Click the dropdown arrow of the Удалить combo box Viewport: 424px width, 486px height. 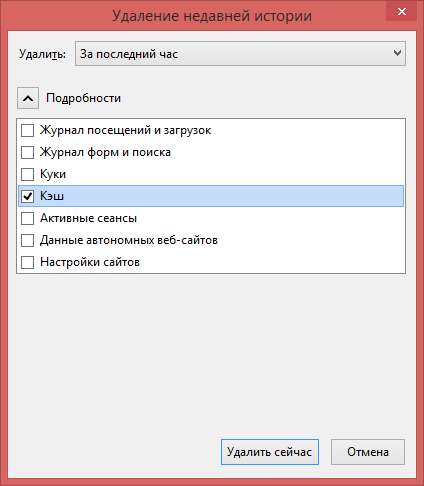(x=397, y=53)
